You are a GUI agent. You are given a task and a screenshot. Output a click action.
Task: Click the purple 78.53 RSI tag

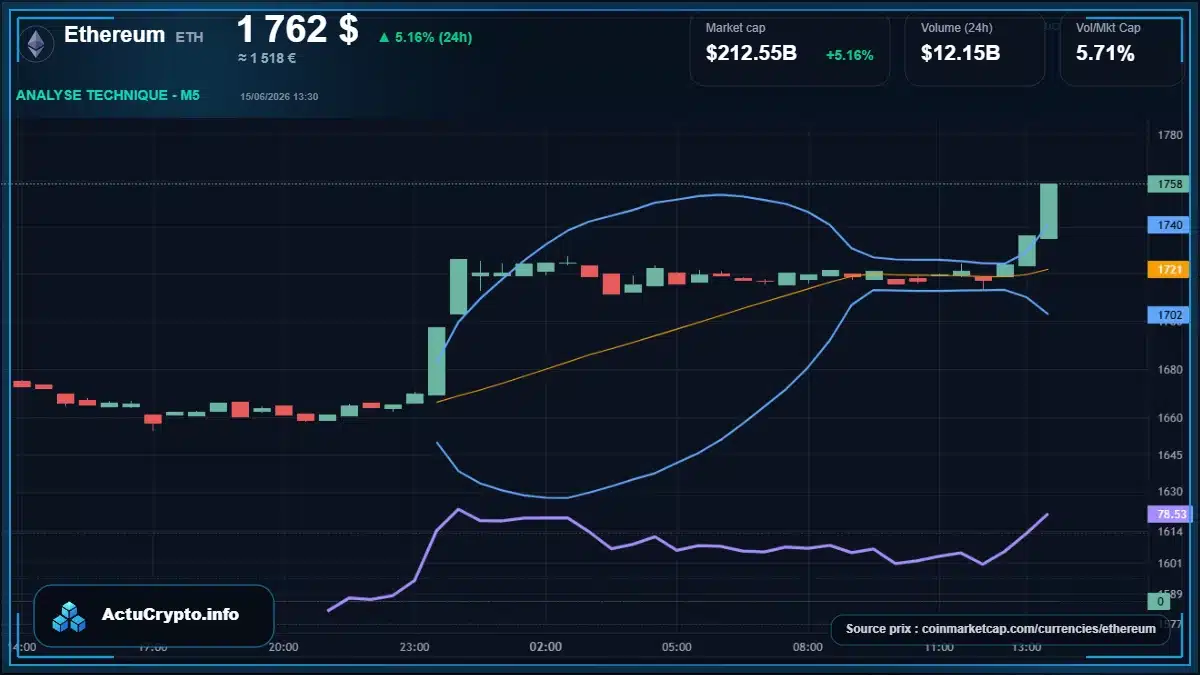(1170, 514)
